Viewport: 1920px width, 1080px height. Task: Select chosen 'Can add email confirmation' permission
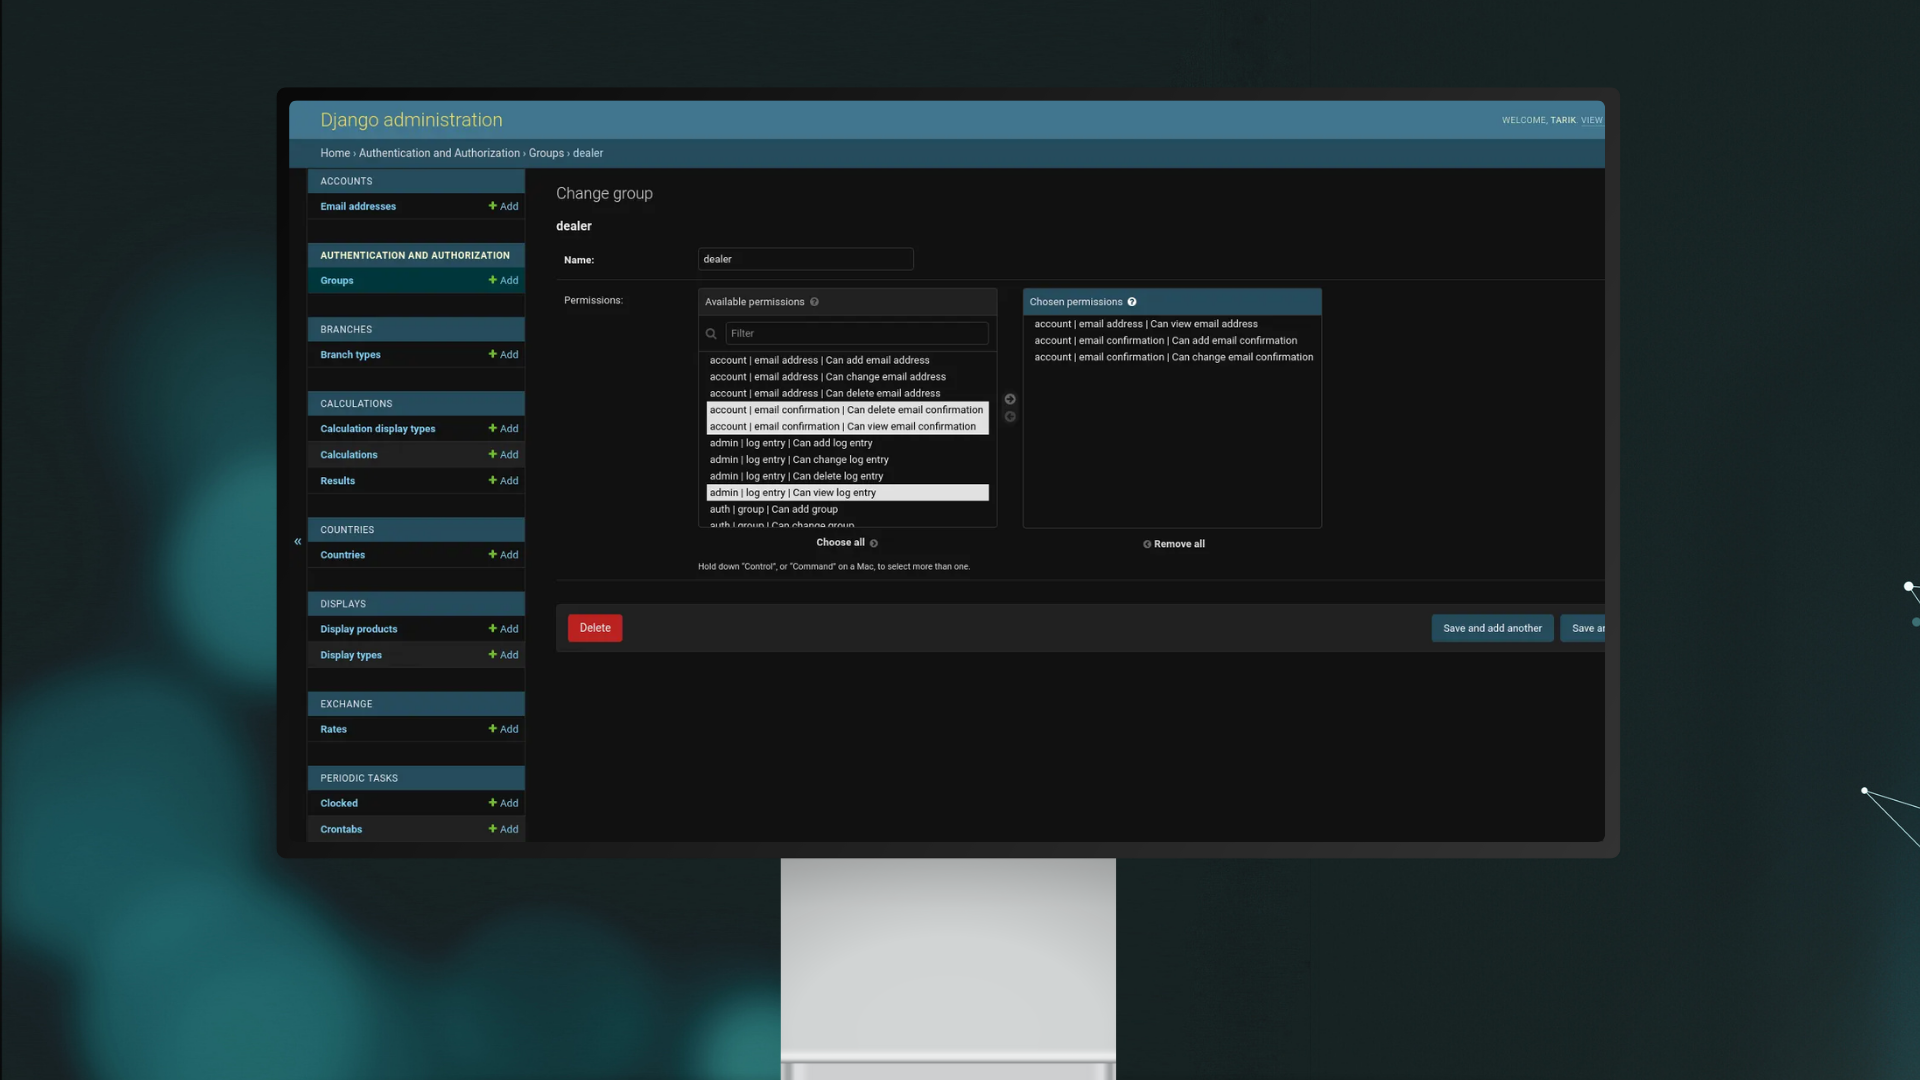pyautogui.click(x=1172, y=340)
